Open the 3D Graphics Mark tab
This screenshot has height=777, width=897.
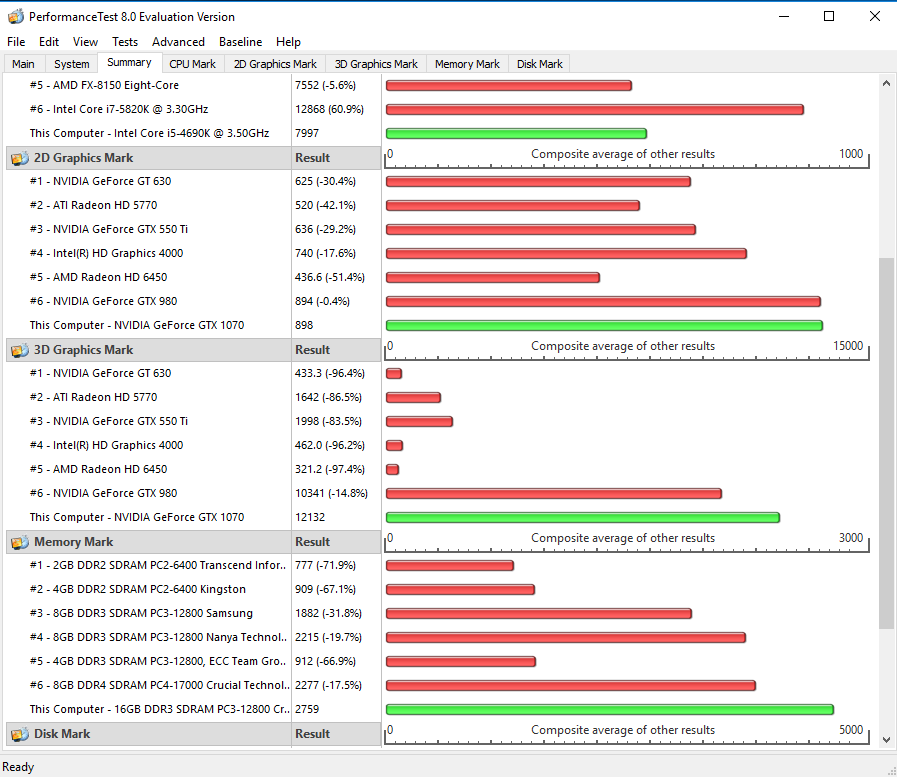(x=376, y=64)
